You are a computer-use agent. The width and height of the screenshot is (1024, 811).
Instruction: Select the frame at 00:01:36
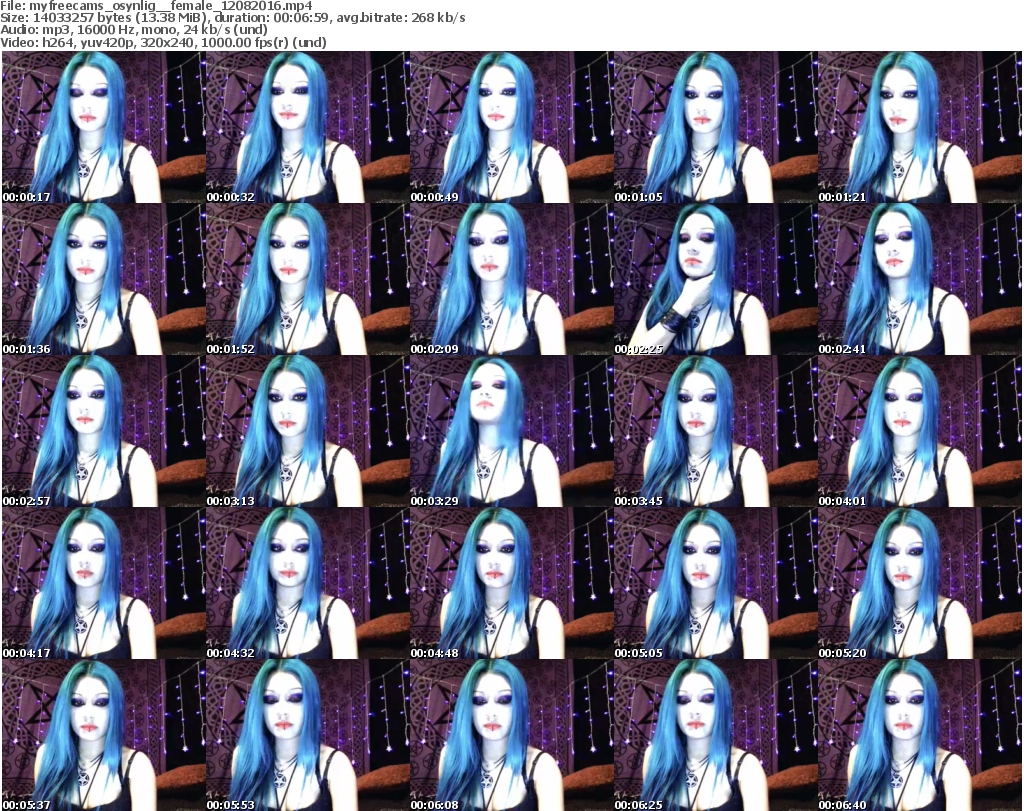104,279
